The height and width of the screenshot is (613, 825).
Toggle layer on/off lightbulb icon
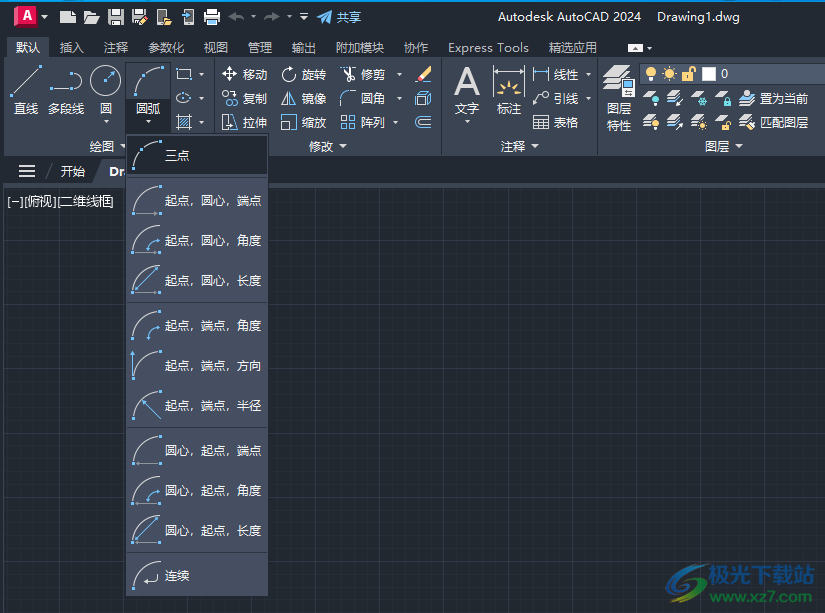point(651,74)
